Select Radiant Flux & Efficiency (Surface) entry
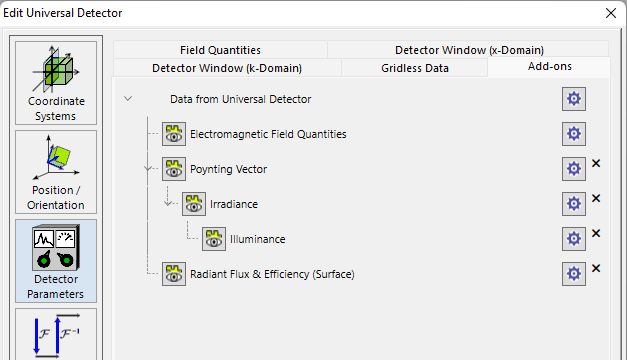Screen dimensions: 627x360 272,274
